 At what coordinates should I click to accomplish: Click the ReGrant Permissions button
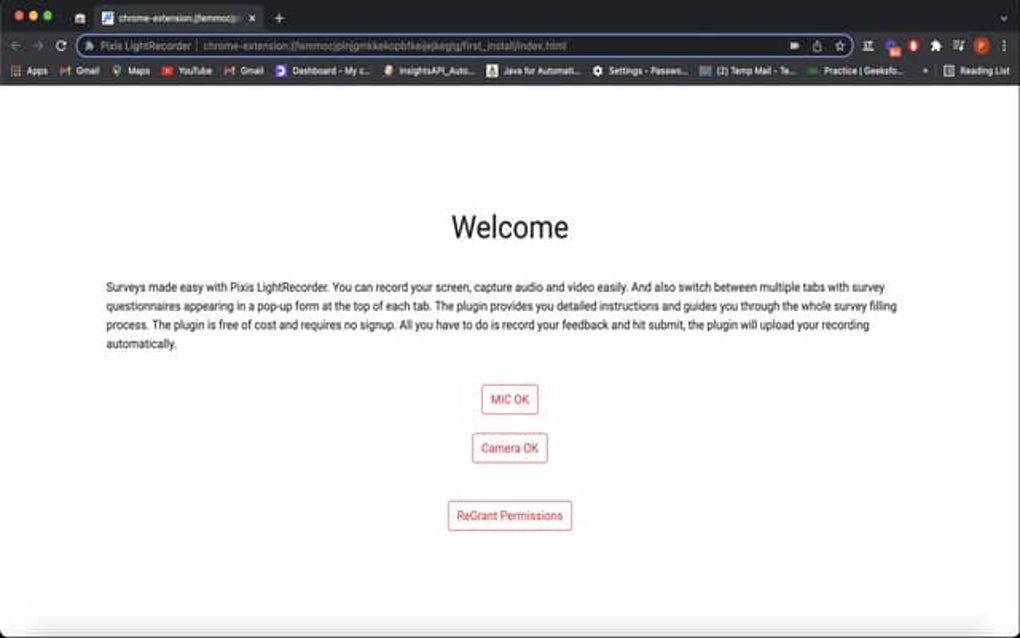pyautogui.click(x=510, y=515)
